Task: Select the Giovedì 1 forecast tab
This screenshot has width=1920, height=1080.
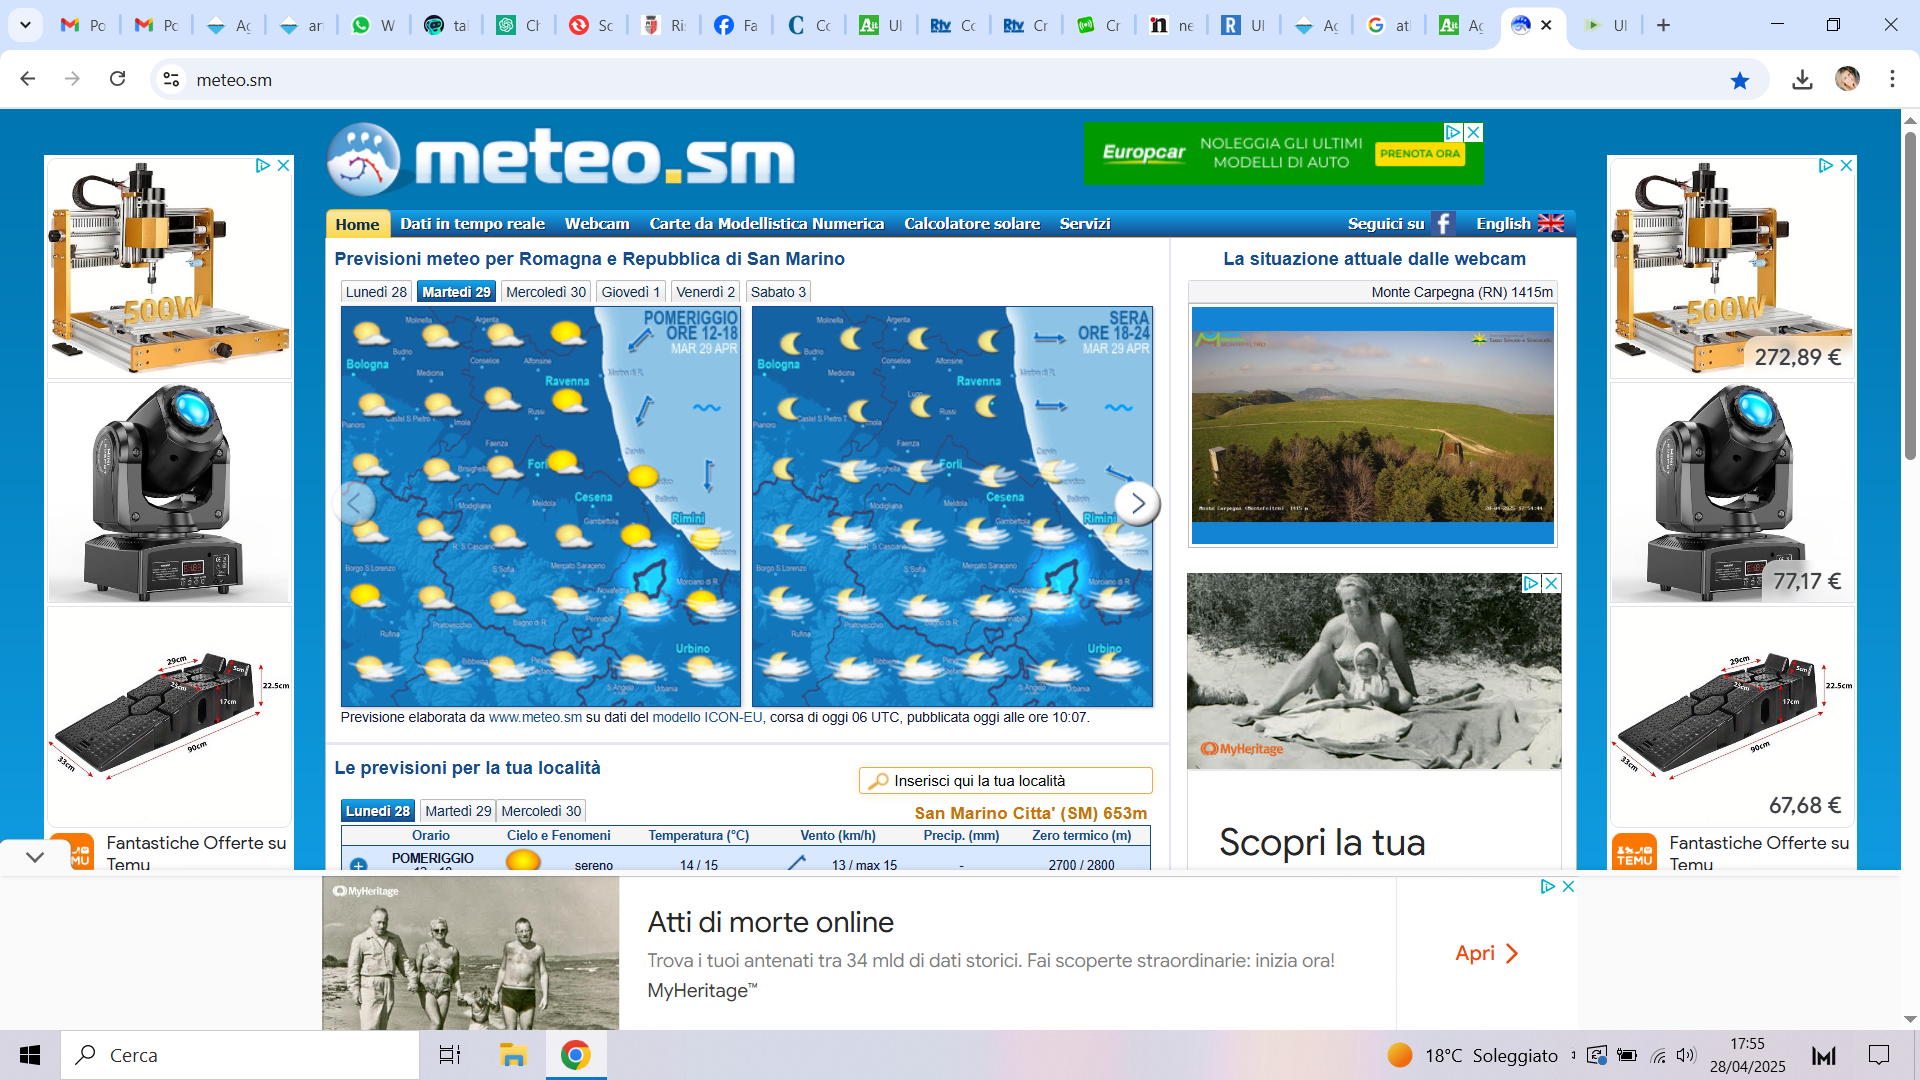Action: (631, 292)
